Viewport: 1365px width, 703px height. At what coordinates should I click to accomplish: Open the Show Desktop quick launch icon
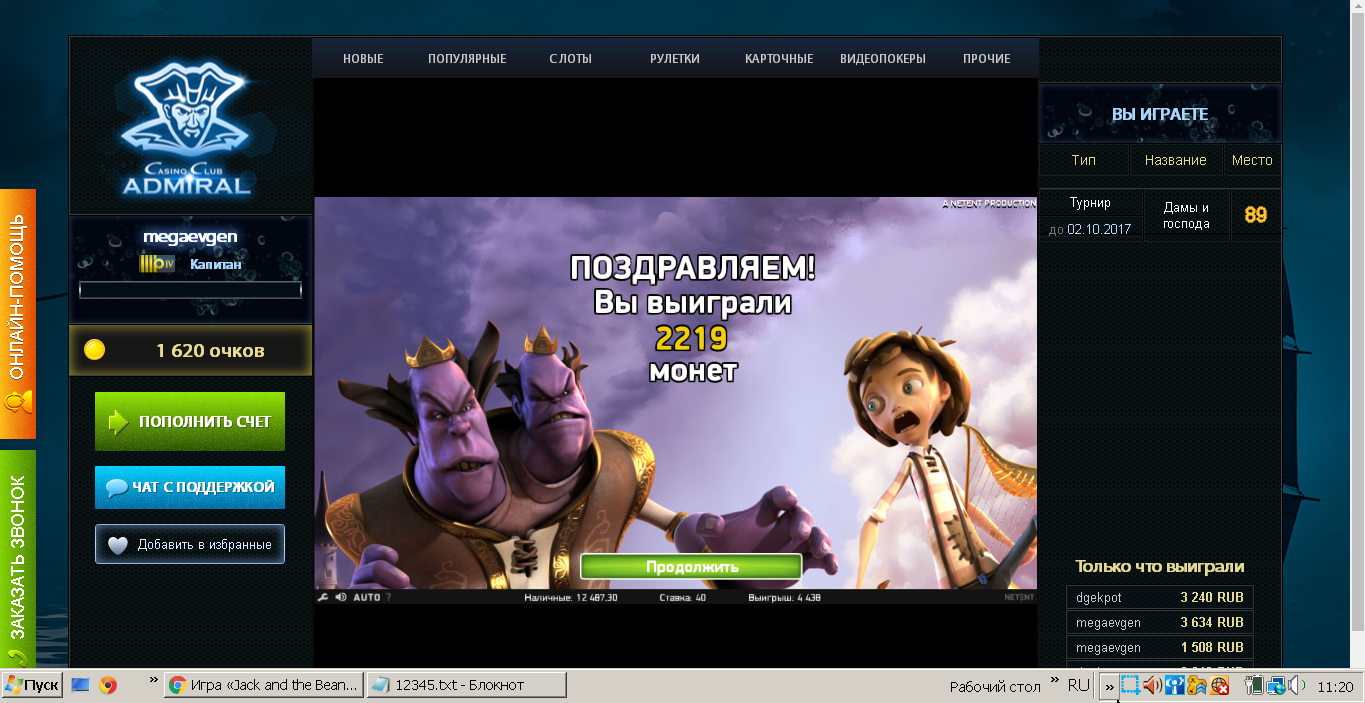click(x=80, y=685)
